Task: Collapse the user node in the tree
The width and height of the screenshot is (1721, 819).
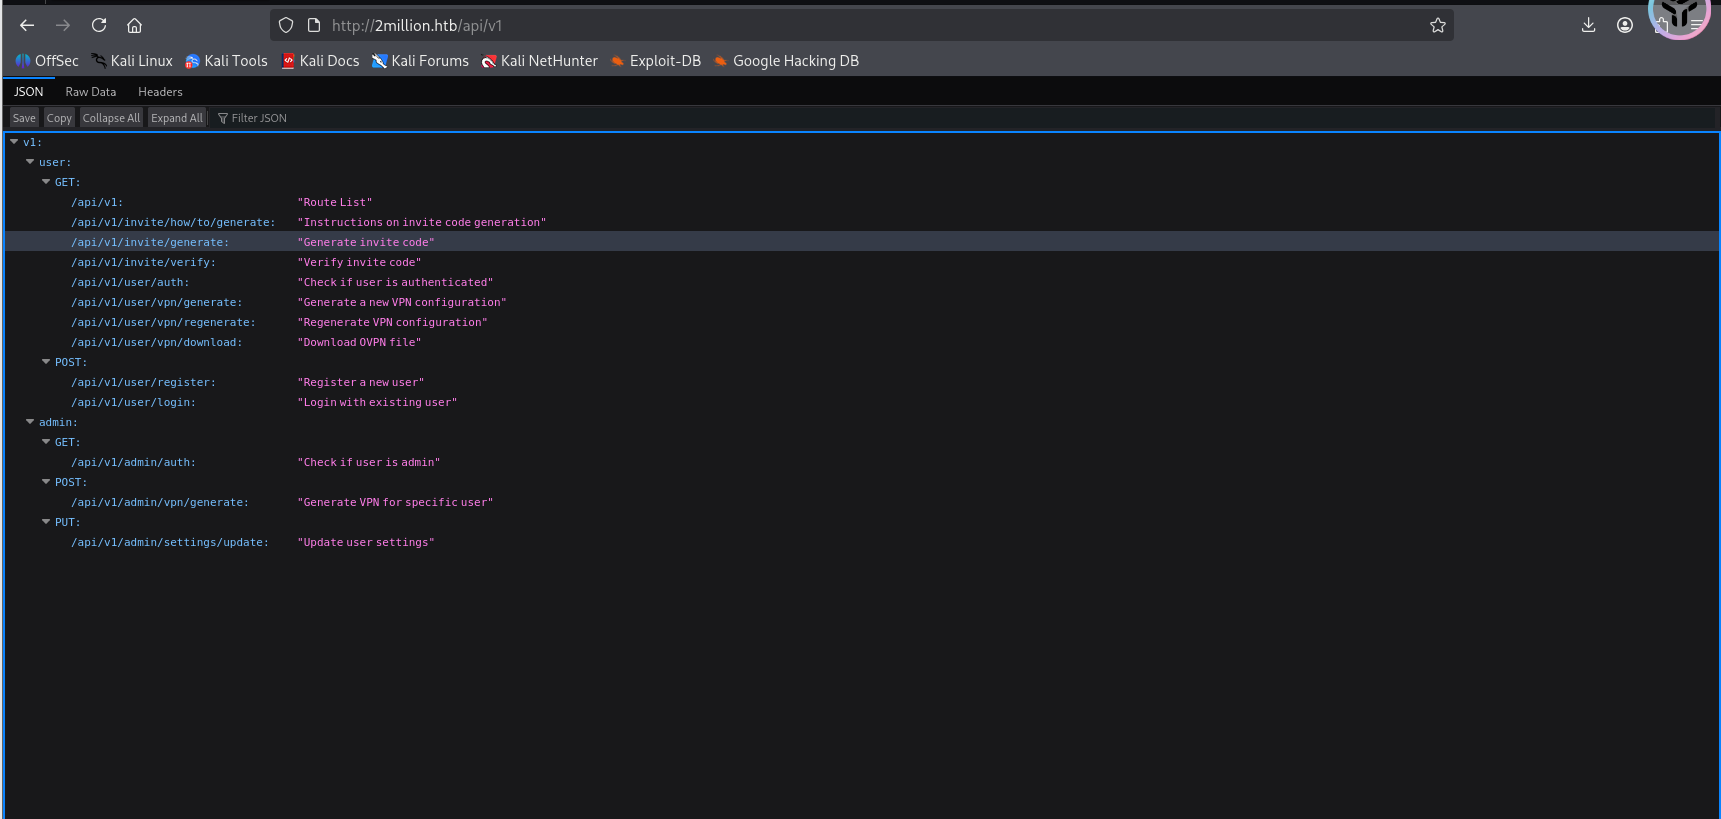Action: click(x=30, y=162)
